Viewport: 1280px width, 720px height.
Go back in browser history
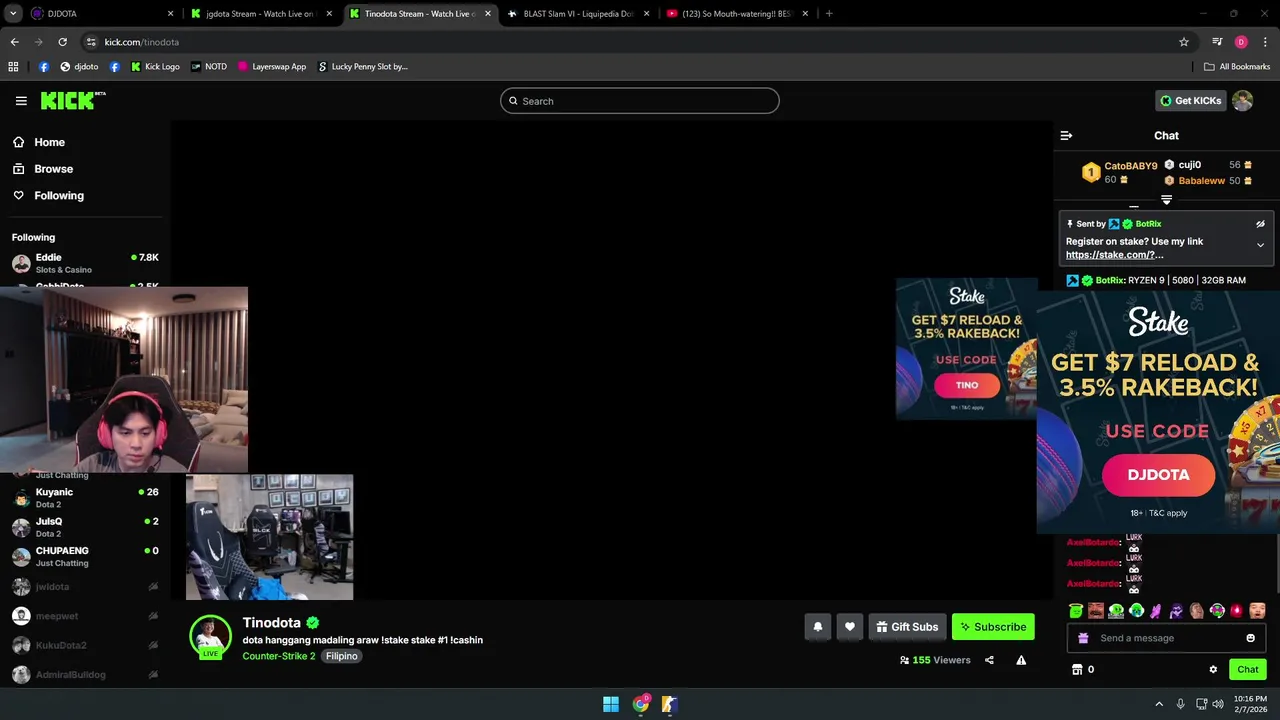coord(14,42)
